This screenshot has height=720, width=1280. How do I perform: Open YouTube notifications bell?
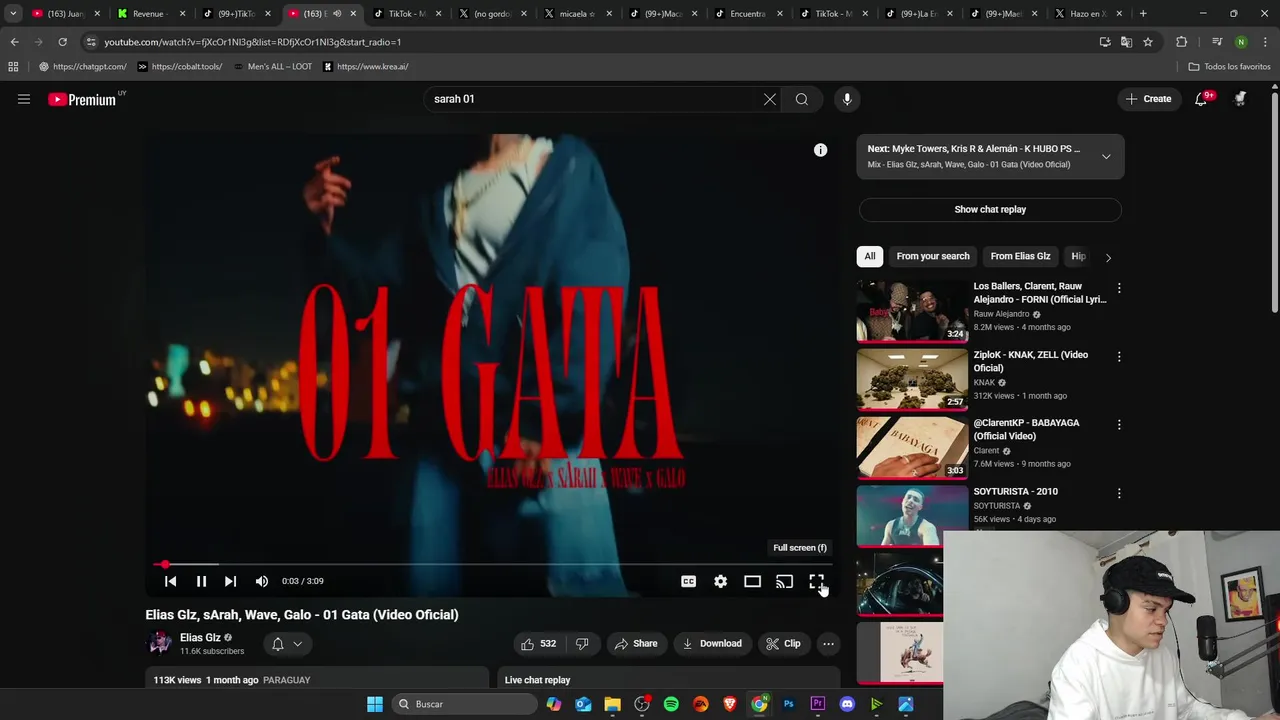(1201, 99)
